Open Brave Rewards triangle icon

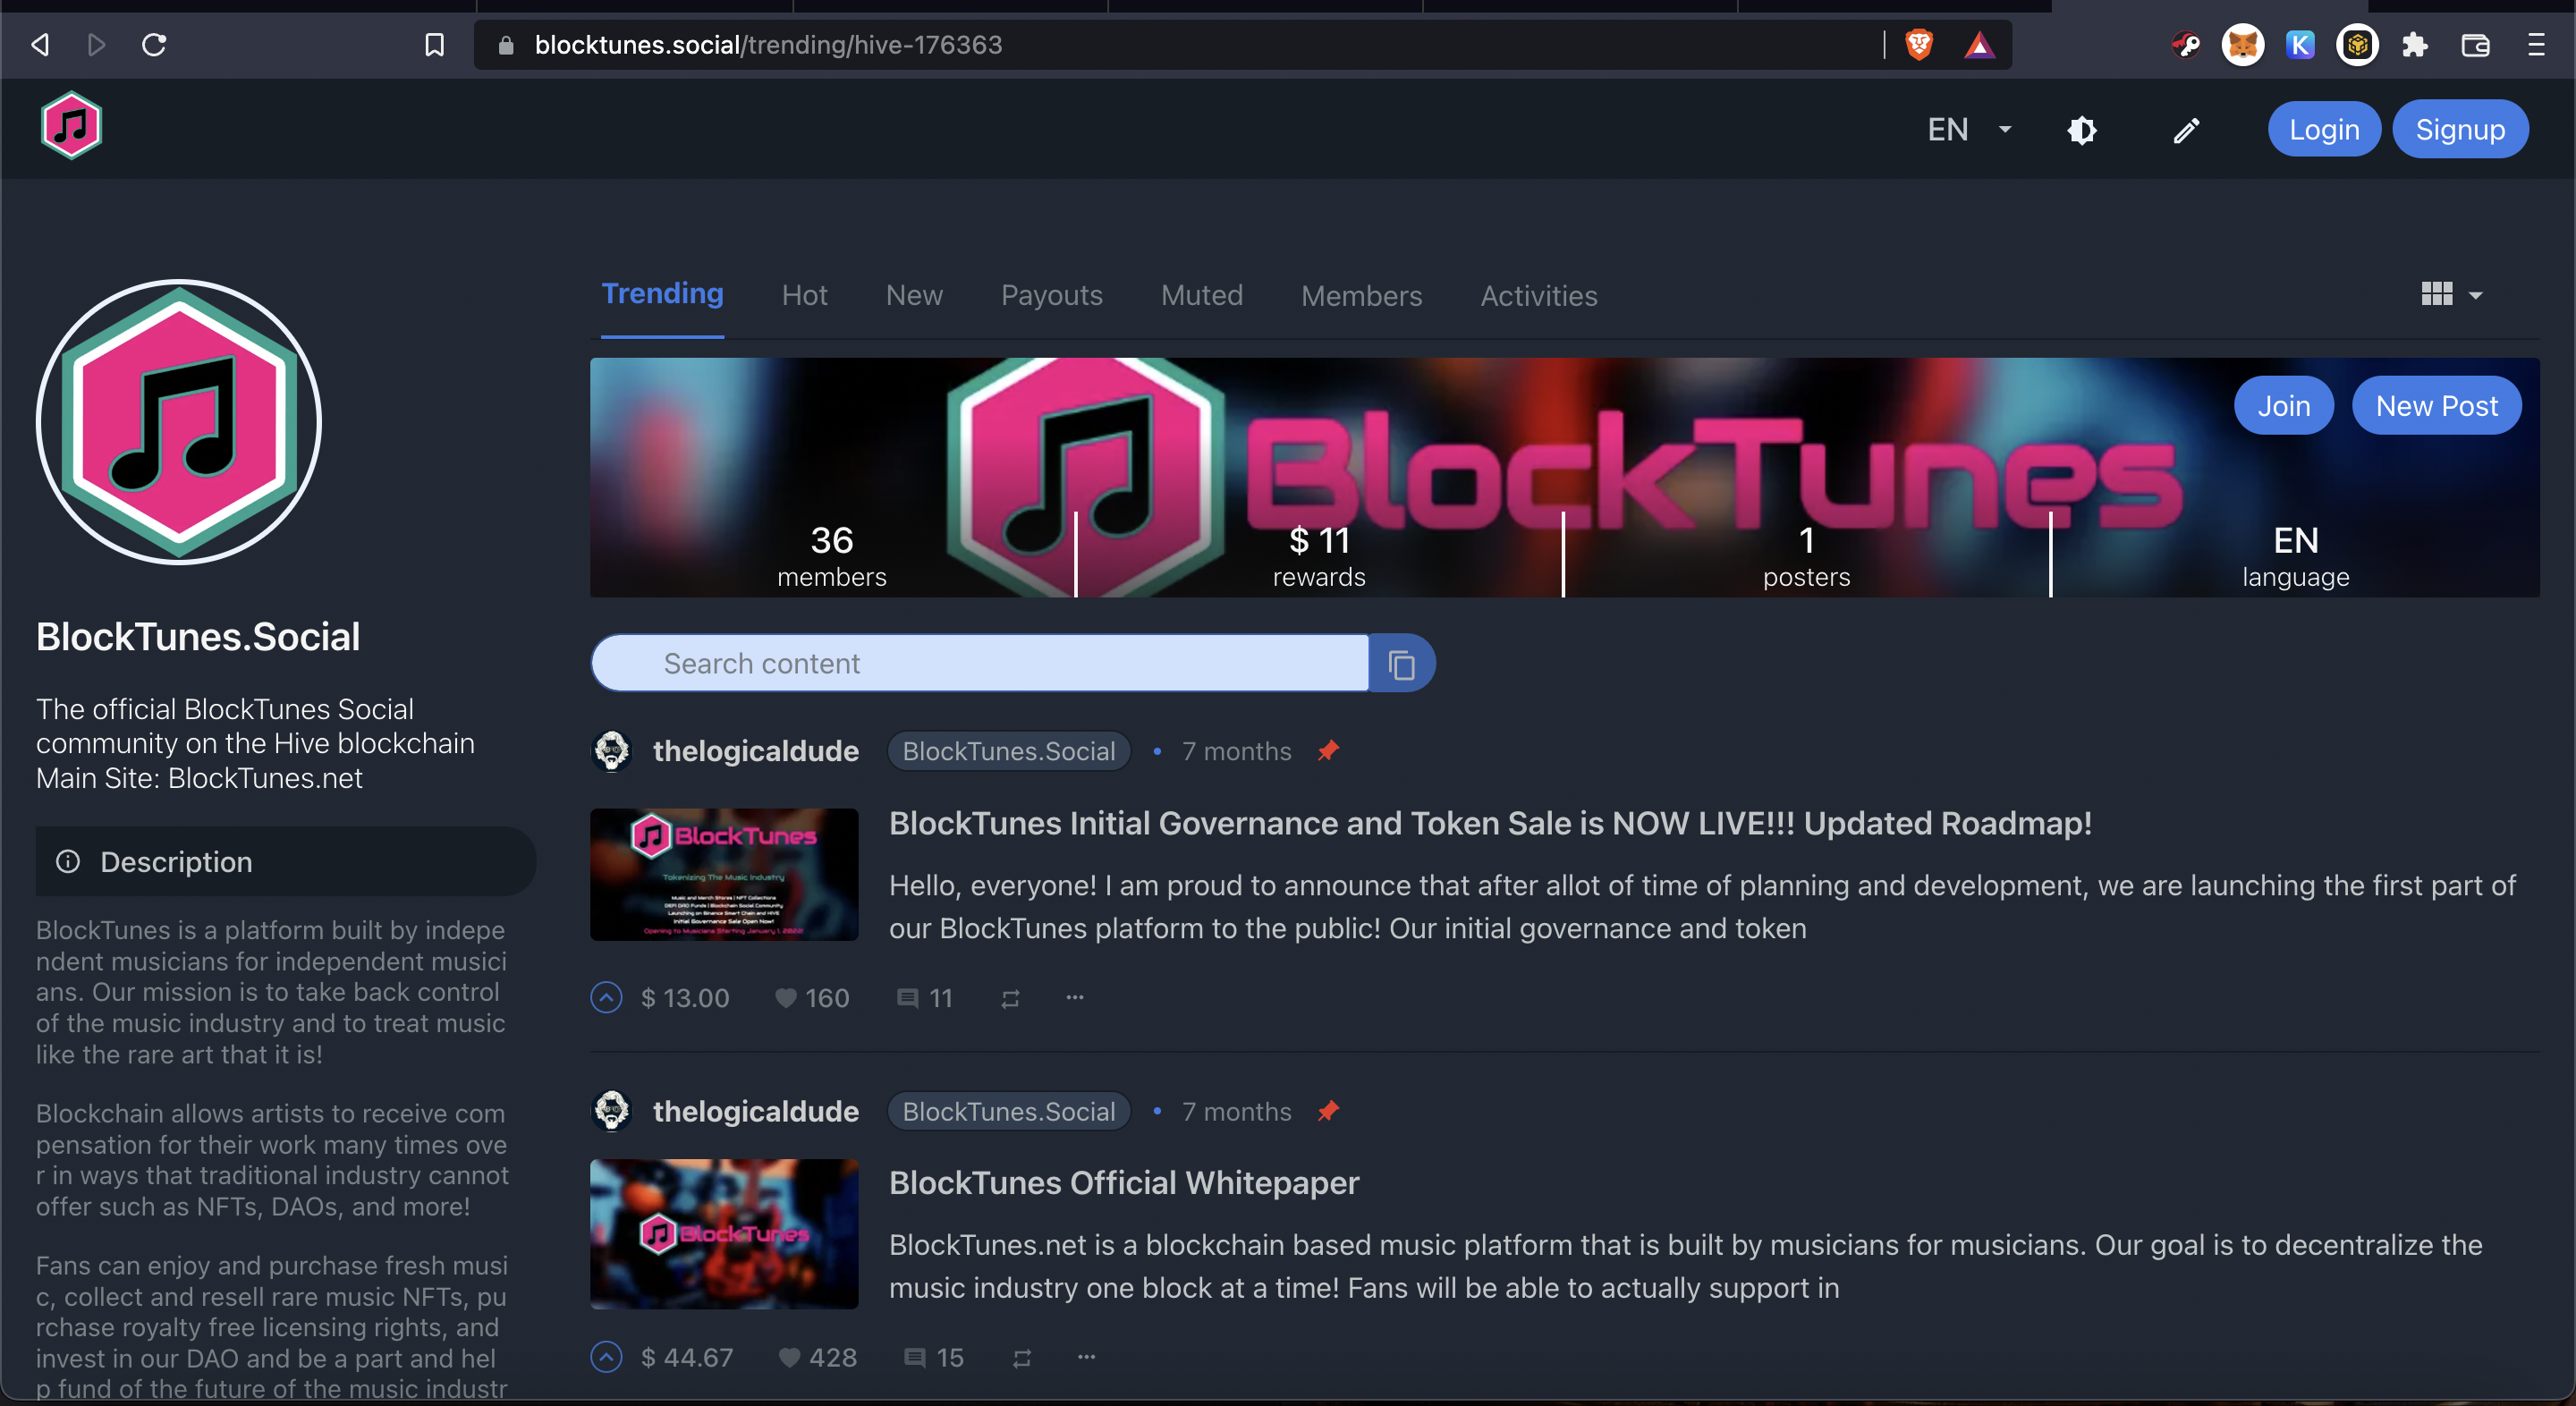[1979, 45]
